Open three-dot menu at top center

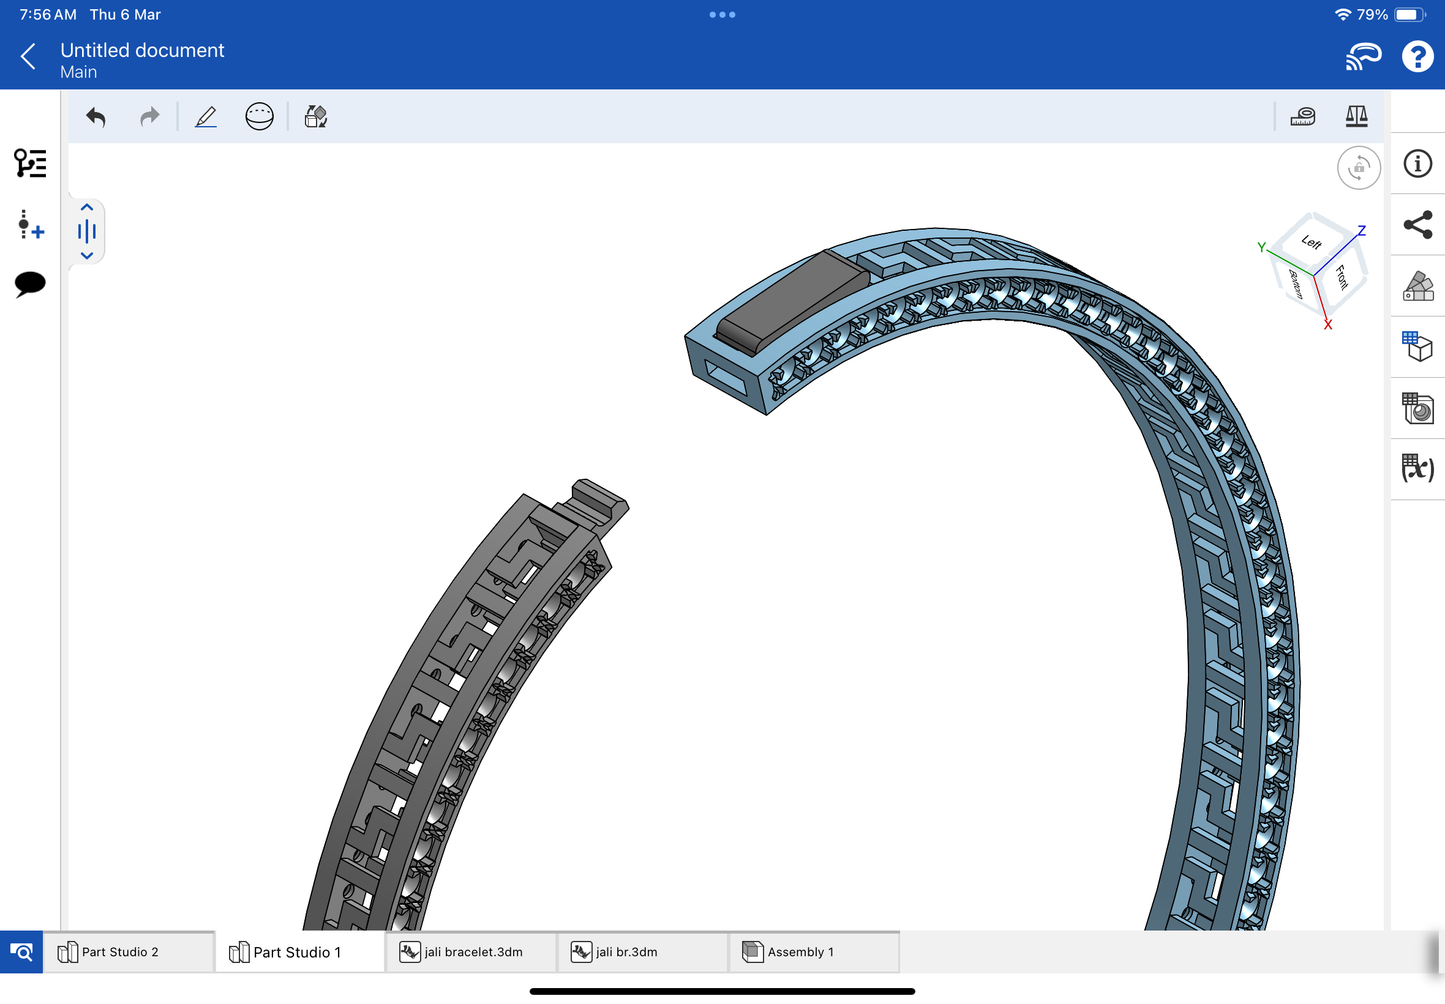(x=722, y=15)
